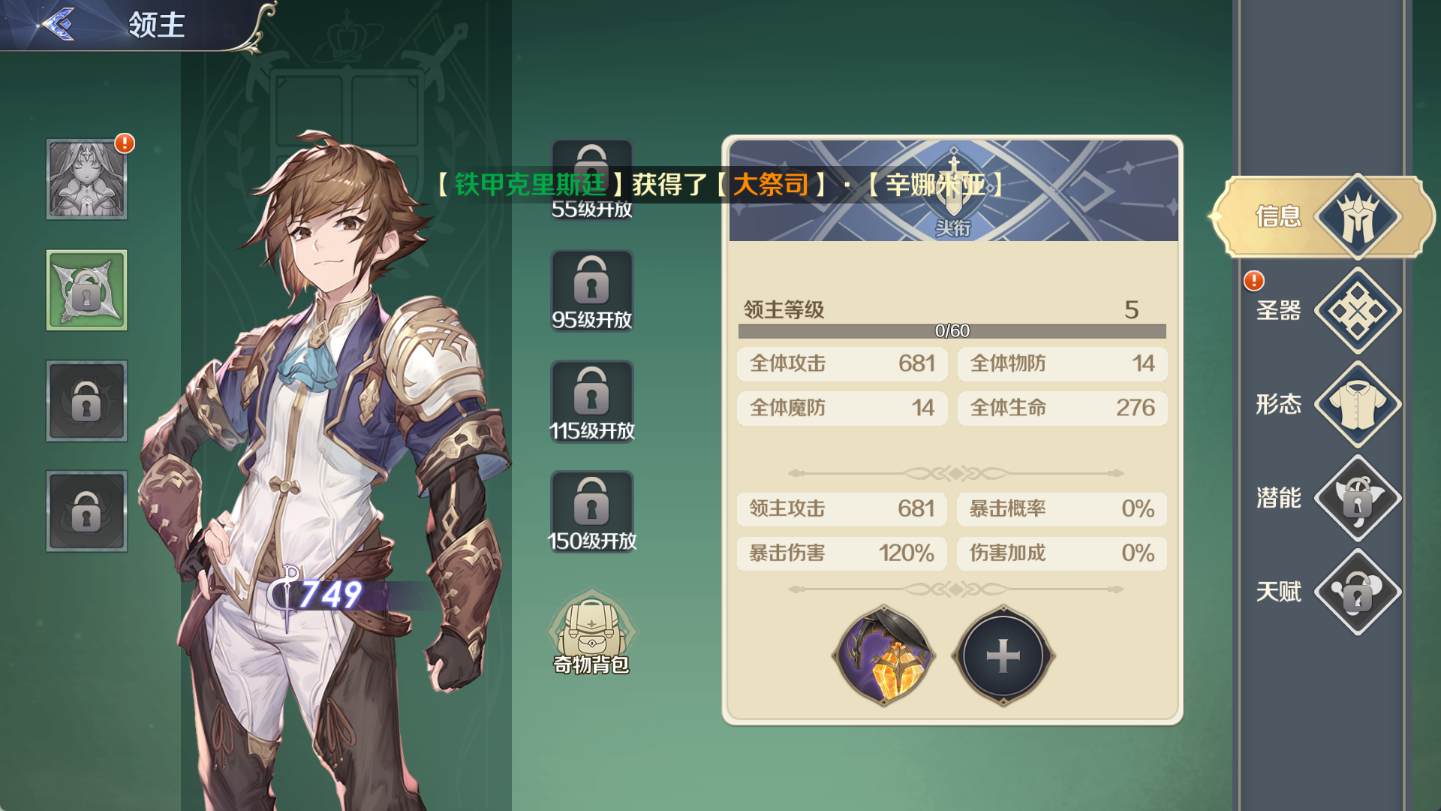Image resolution: width=1441 pixels, height=811 pixels.
Task: Select the equipped lantern relic icon
Action: pyautogui.click(x=884, y=656)
